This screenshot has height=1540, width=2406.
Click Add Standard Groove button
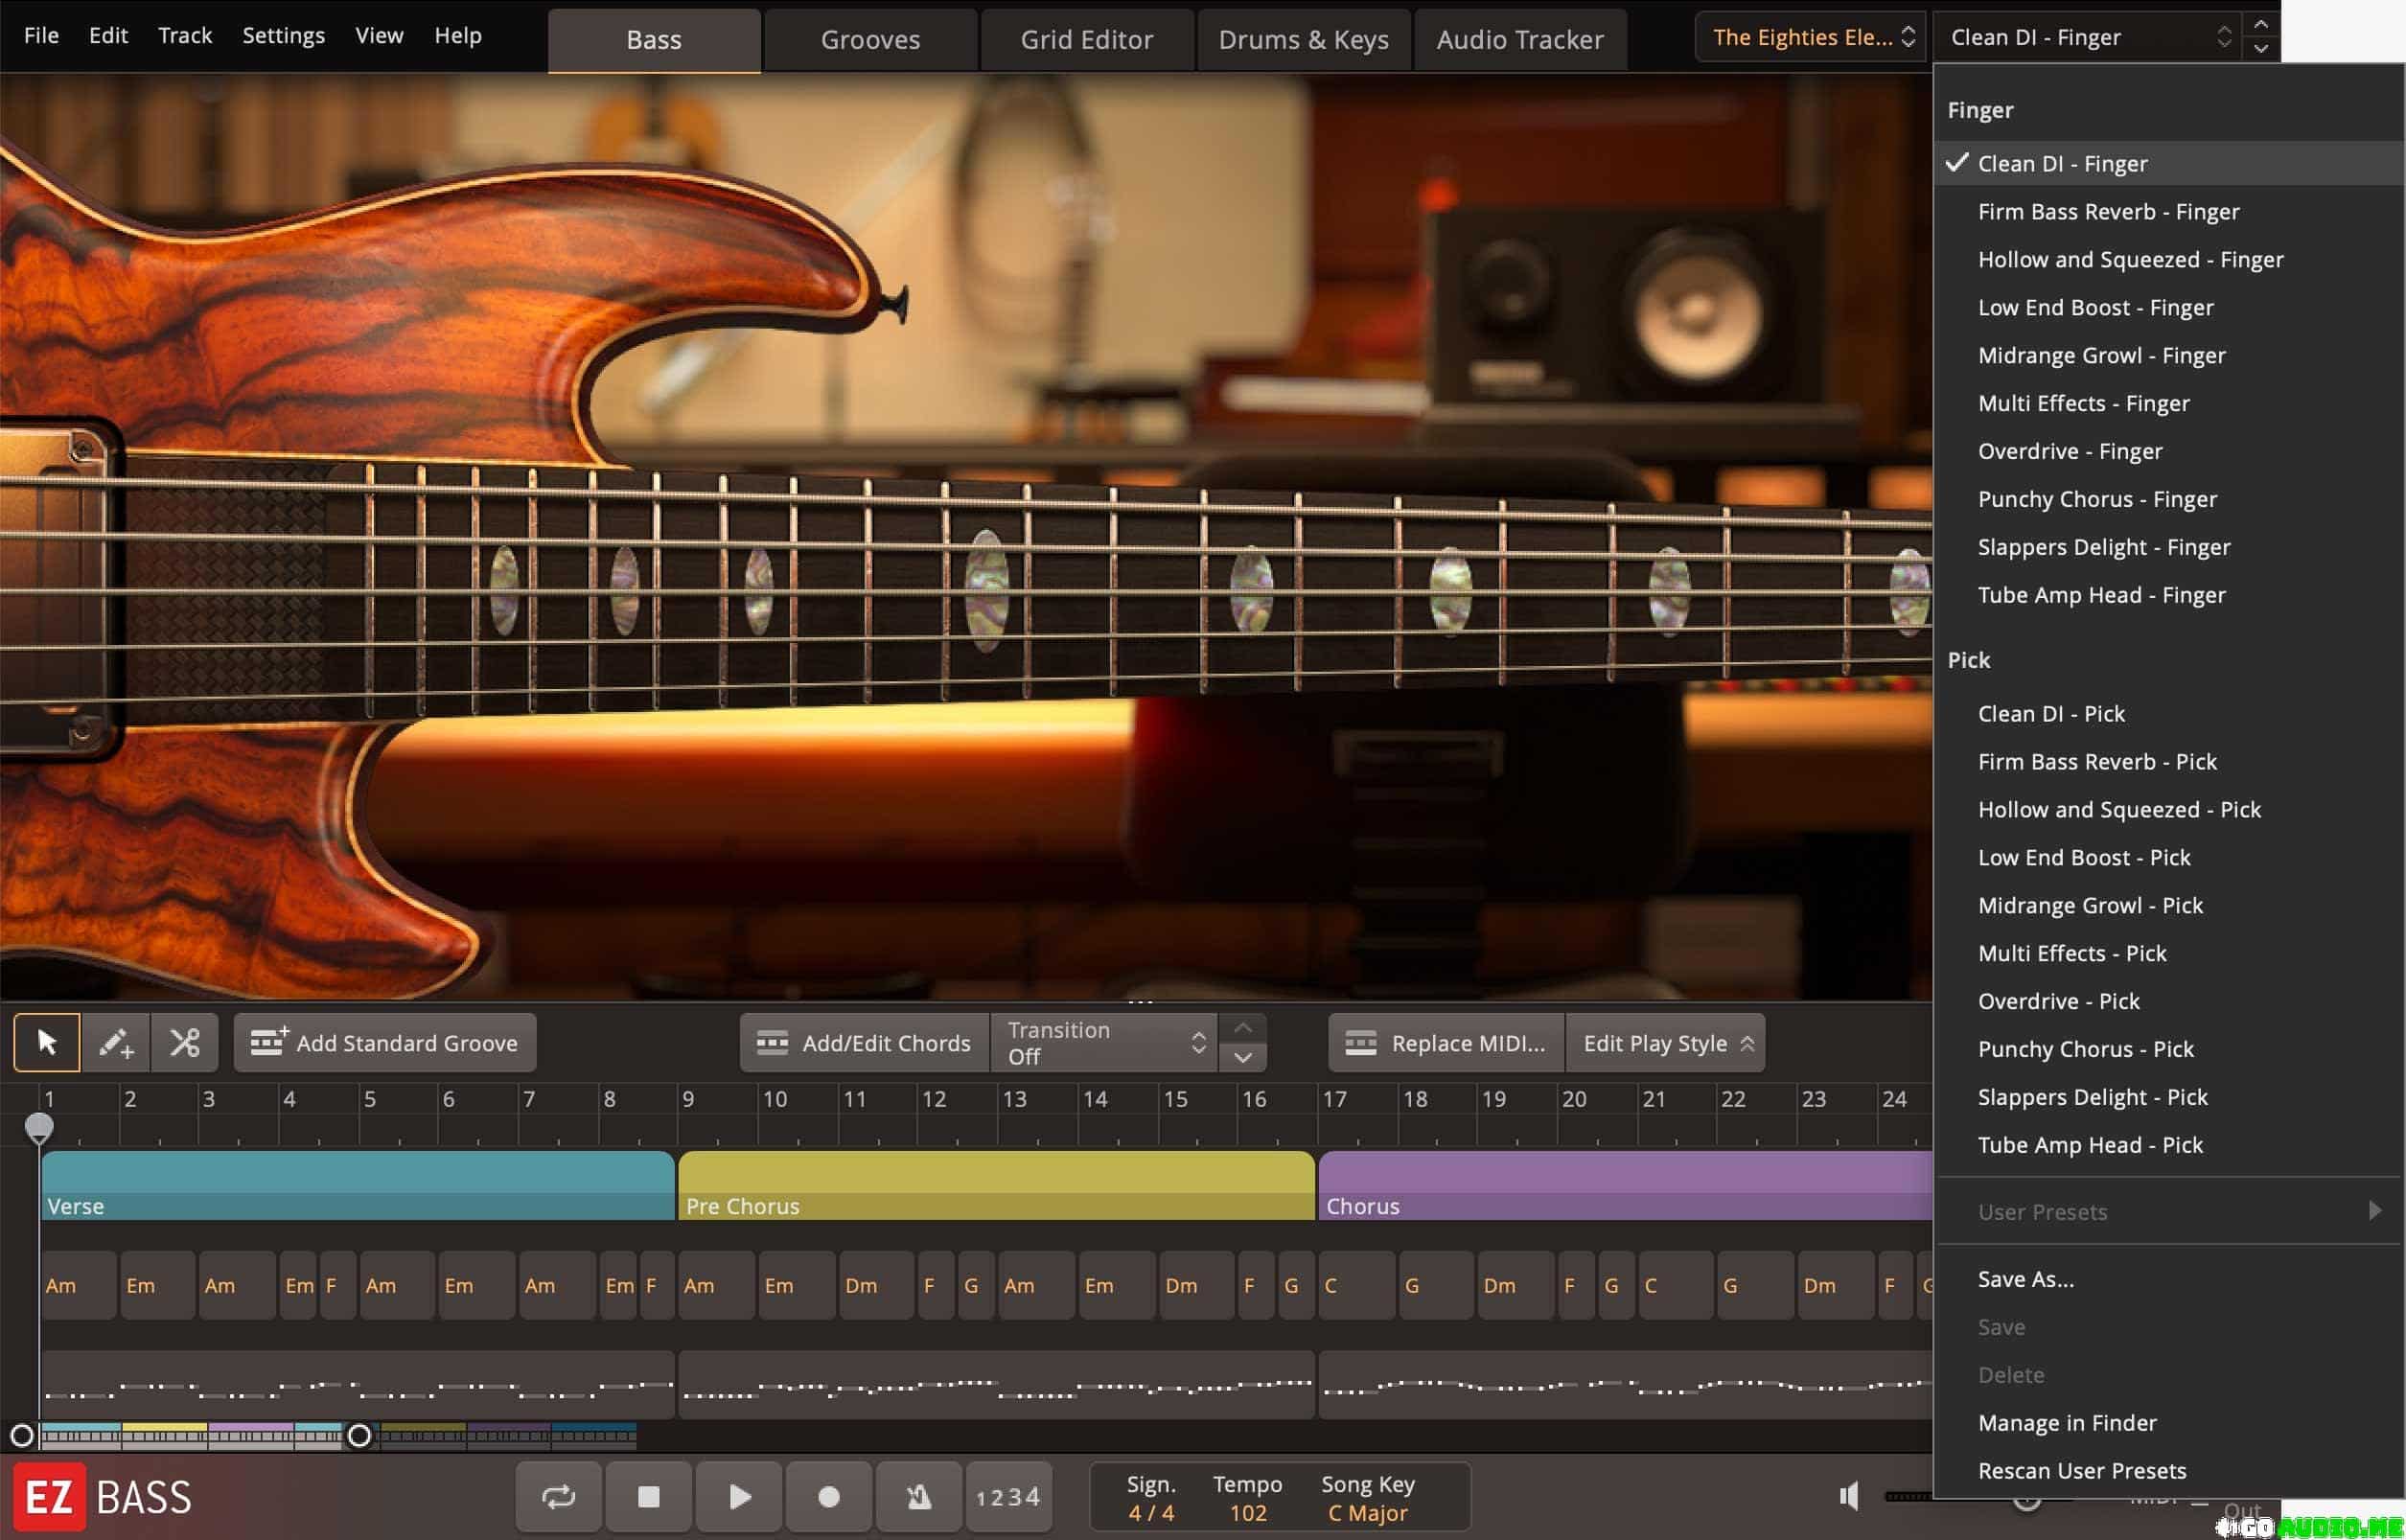[385, 1042]
